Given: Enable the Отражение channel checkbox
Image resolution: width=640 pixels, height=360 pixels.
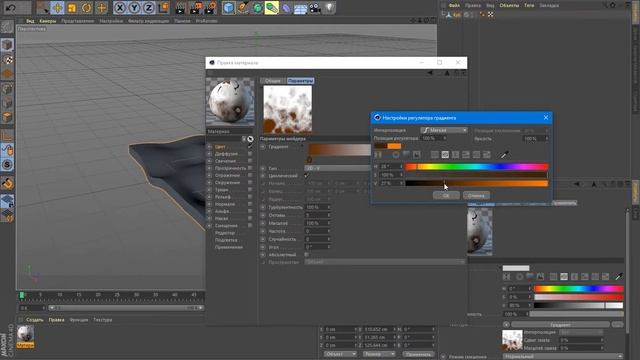Looking at the screenshot, I should [250, 175].
